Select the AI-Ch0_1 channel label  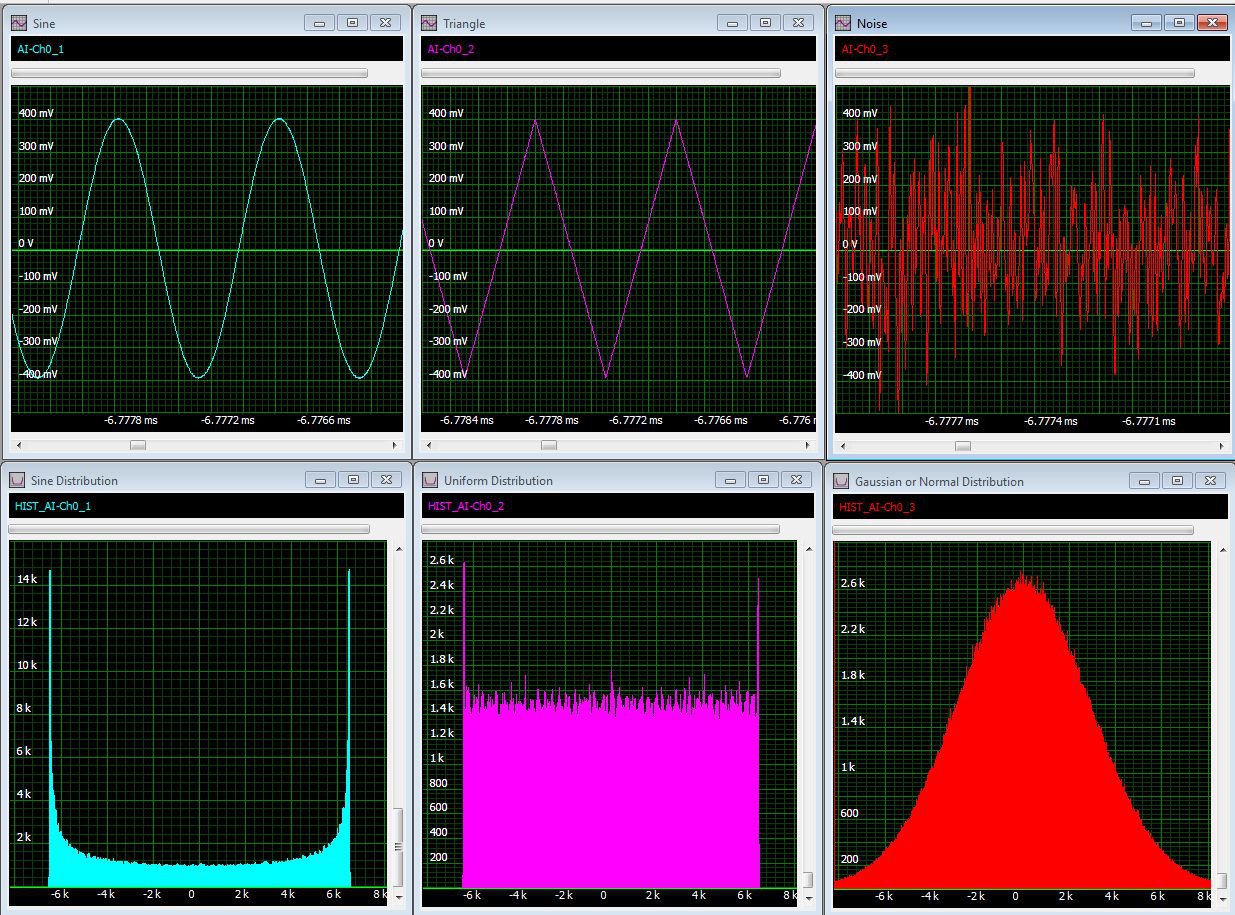click(x=41, y=47)
